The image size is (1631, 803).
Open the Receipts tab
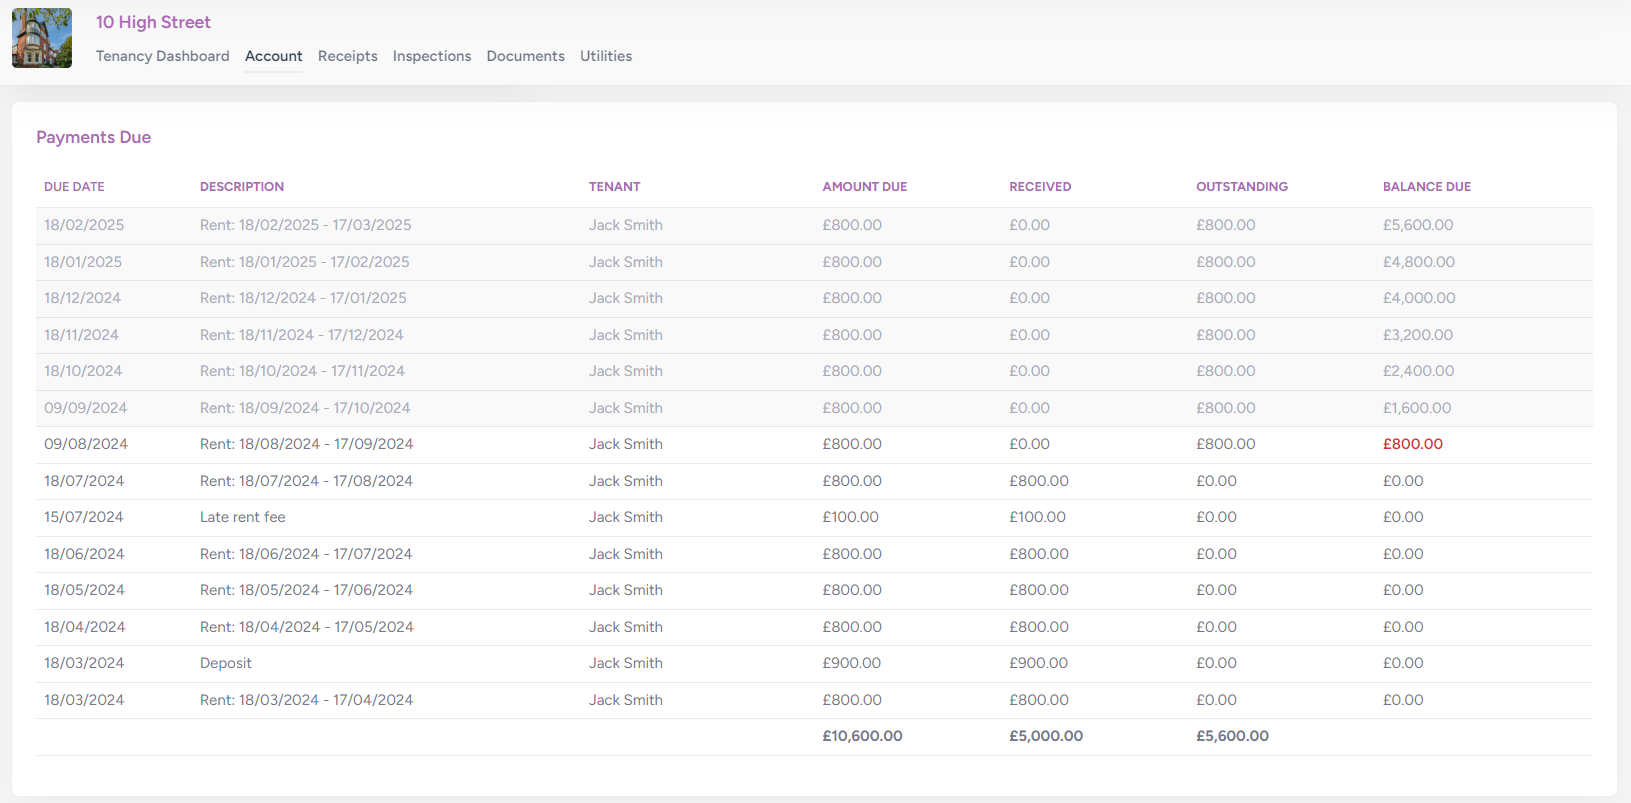(347, 56)
